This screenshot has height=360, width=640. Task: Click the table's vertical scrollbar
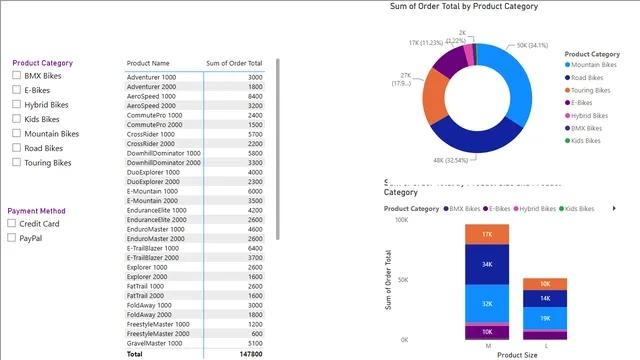coord(278,149)
